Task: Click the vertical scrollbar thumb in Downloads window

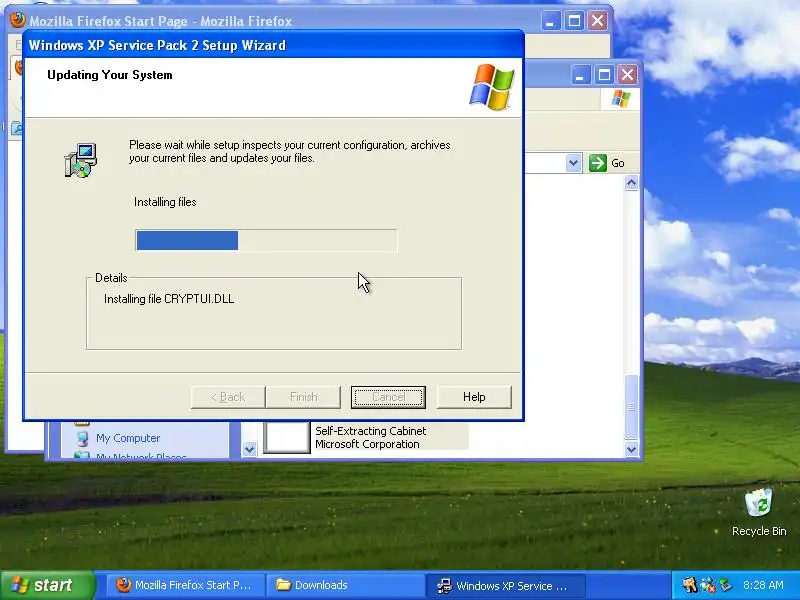Action: (632, 407)
